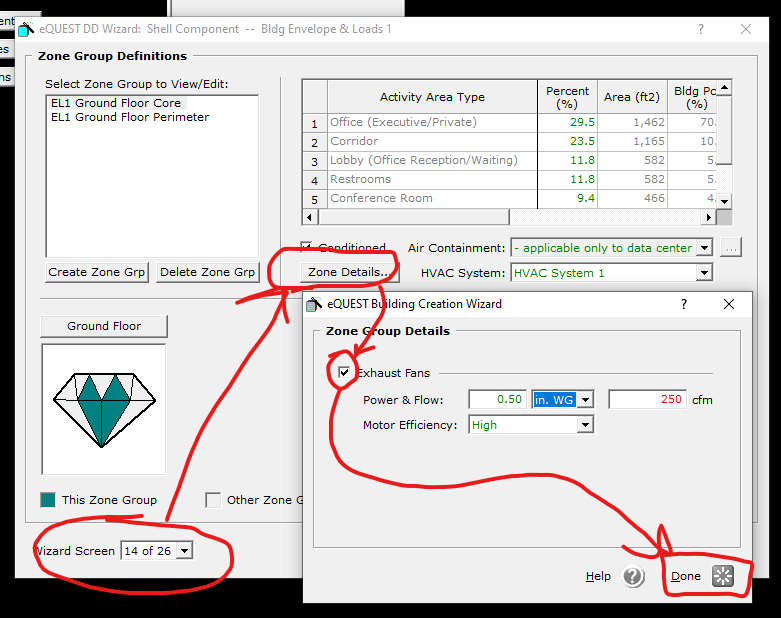Click the table horizontal scroll right arrow

click(708, 217)
